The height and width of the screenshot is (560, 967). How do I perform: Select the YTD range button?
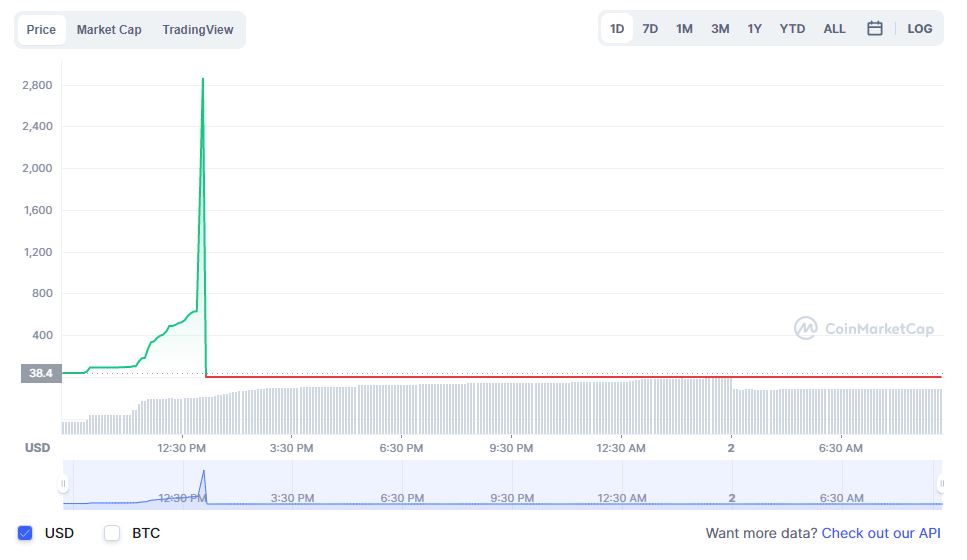[x=792, y=29]
